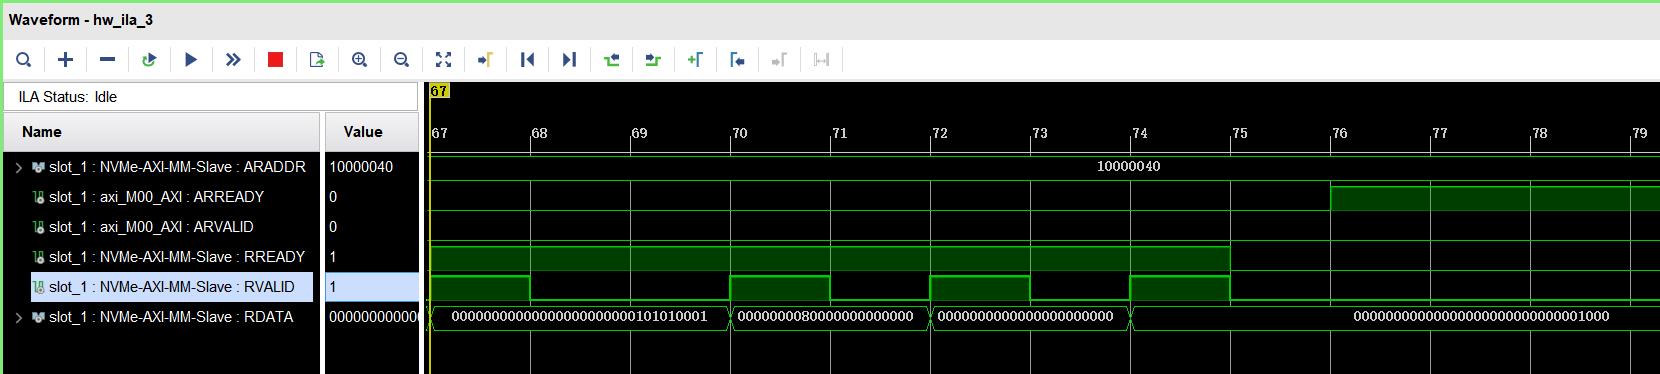Click the Zoom In magnifier icon
Image resolution: width=1660 pixels, height=374 pixels.
[x=359, y=60]
